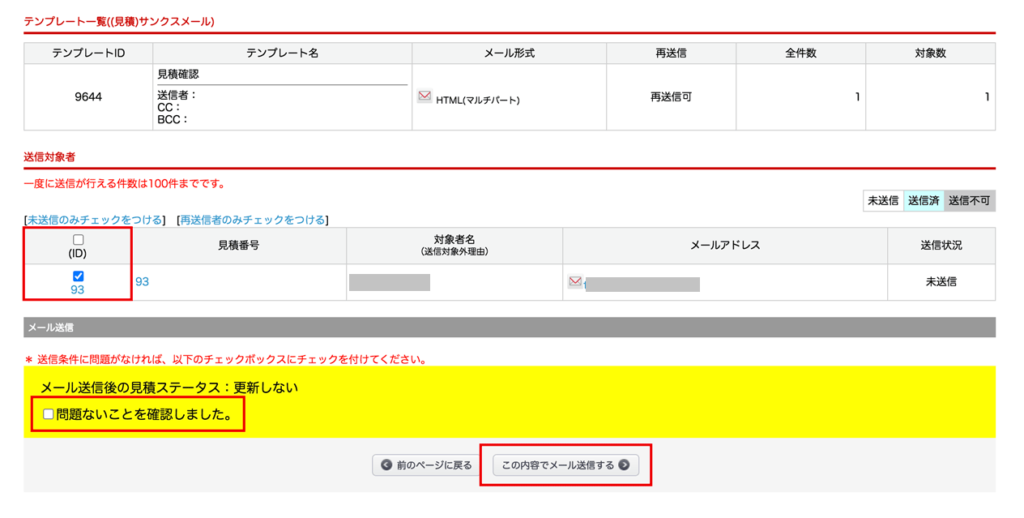Click 再送信者のみチェックをつける link
The image size is (1024, 518).
tap(252, 219)
